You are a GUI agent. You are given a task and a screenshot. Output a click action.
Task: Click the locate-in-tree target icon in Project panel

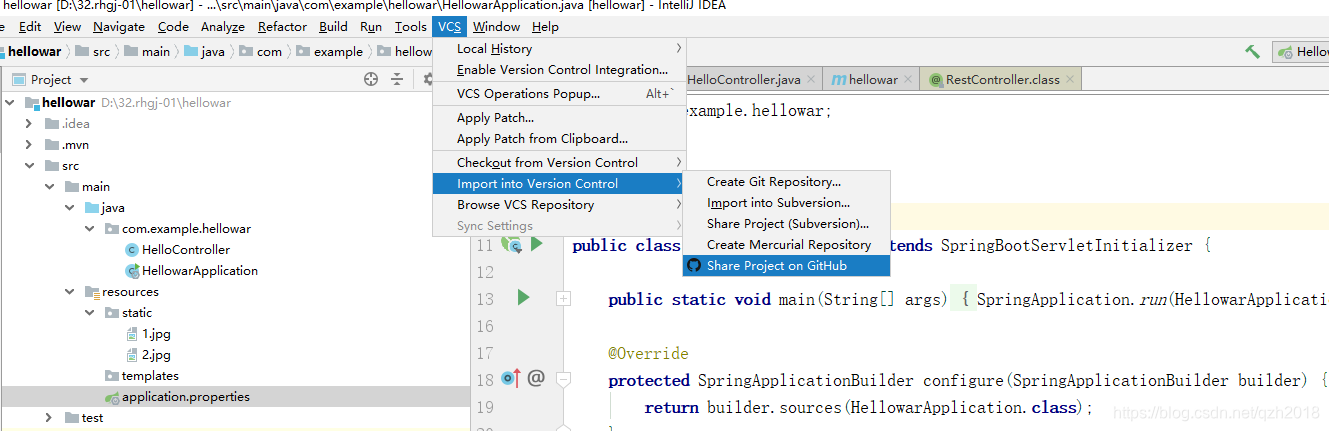371,79
